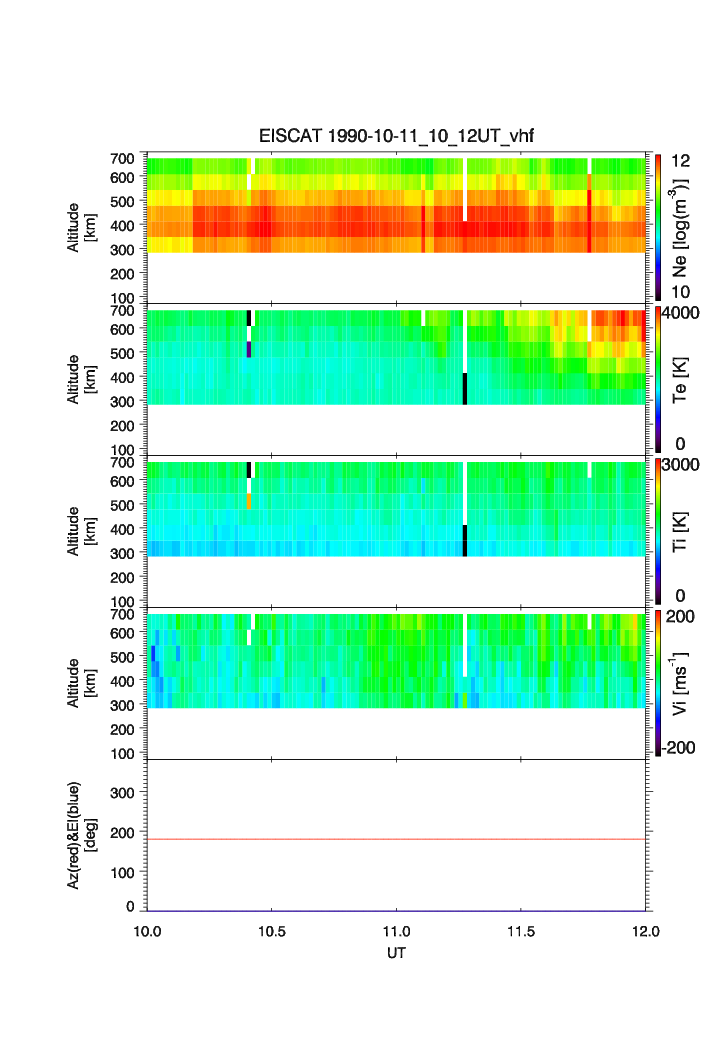Image resolution: width=708 pixels, height=1063 pixels.
Task: Click the 11.5 tick on the UT axis
Action: [521, 931]
